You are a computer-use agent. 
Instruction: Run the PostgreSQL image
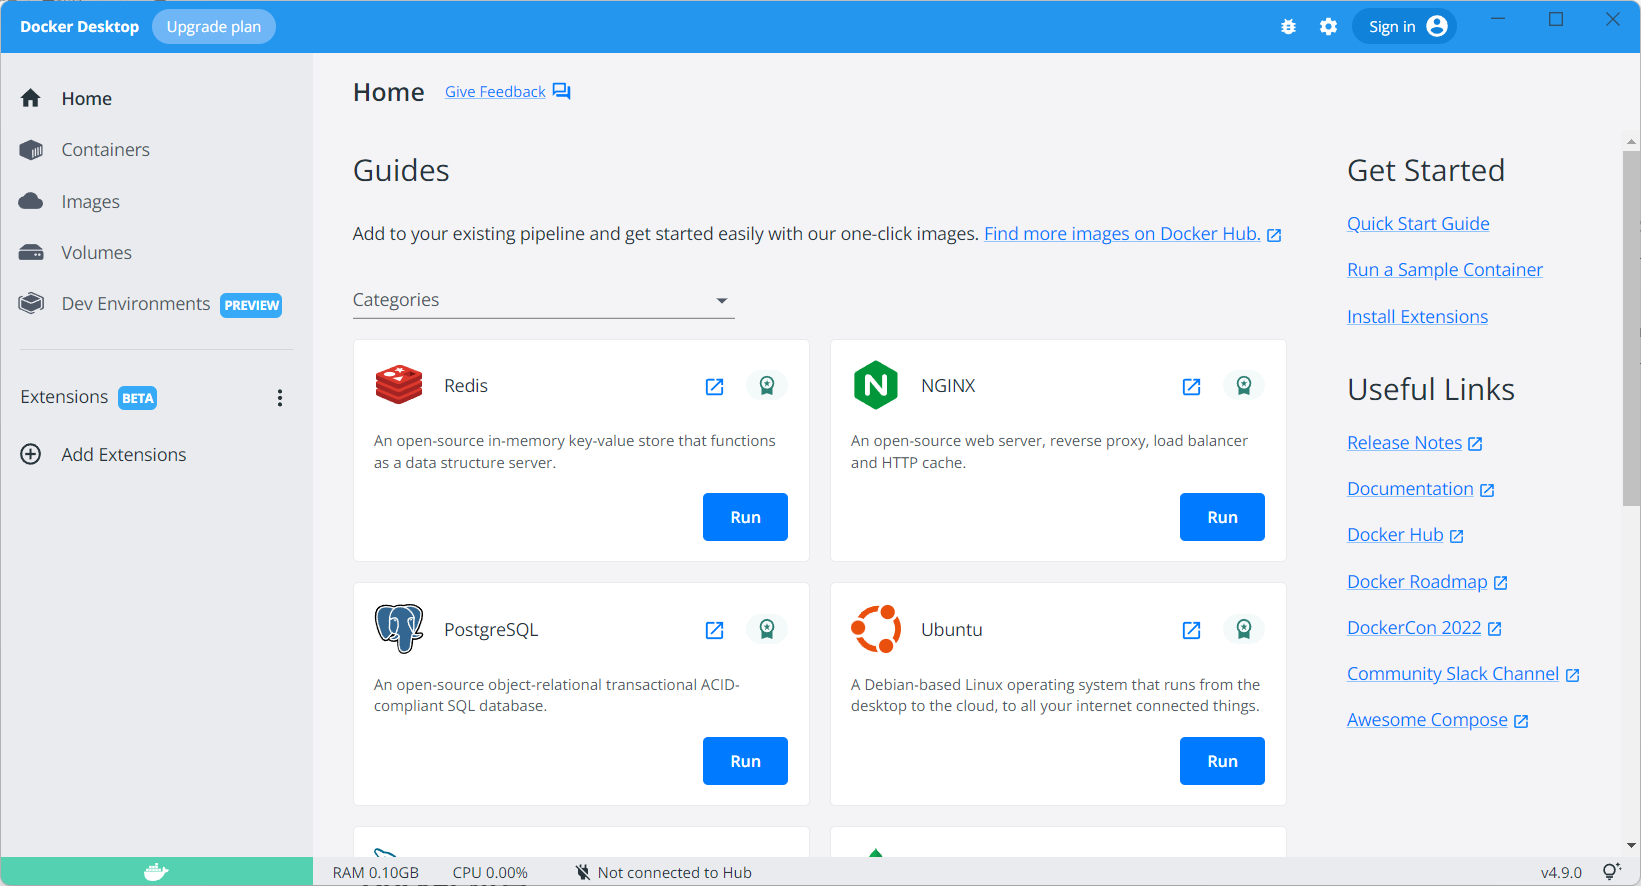[x=745, y=761]
